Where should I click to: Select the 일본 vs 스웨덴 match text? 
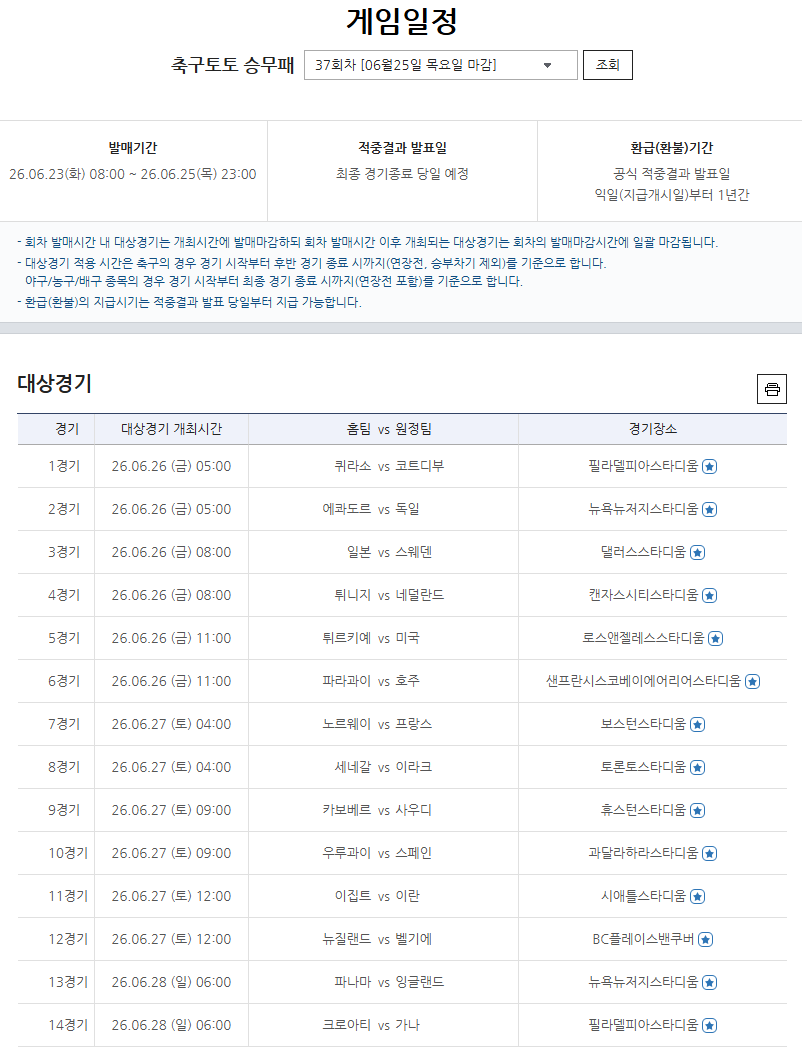point(389,552)
